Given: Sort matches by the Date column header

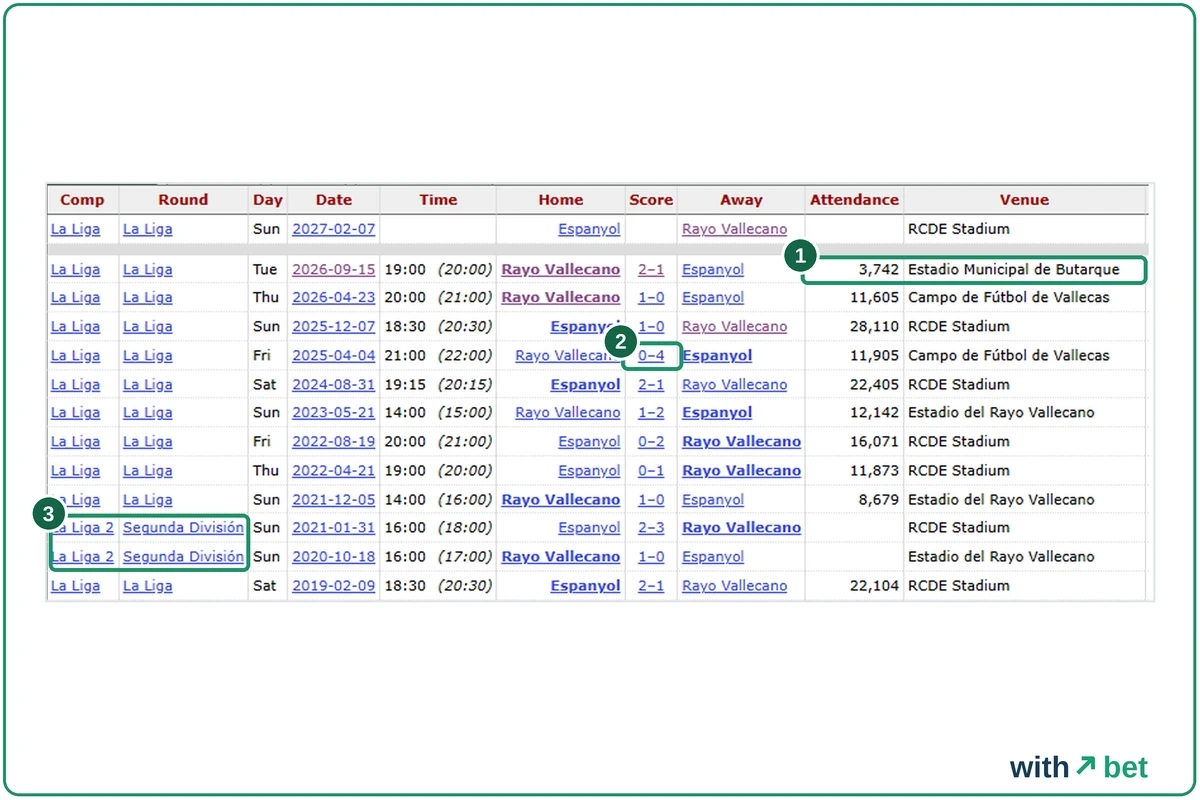Looking at the screenshot, I should 334,200.
